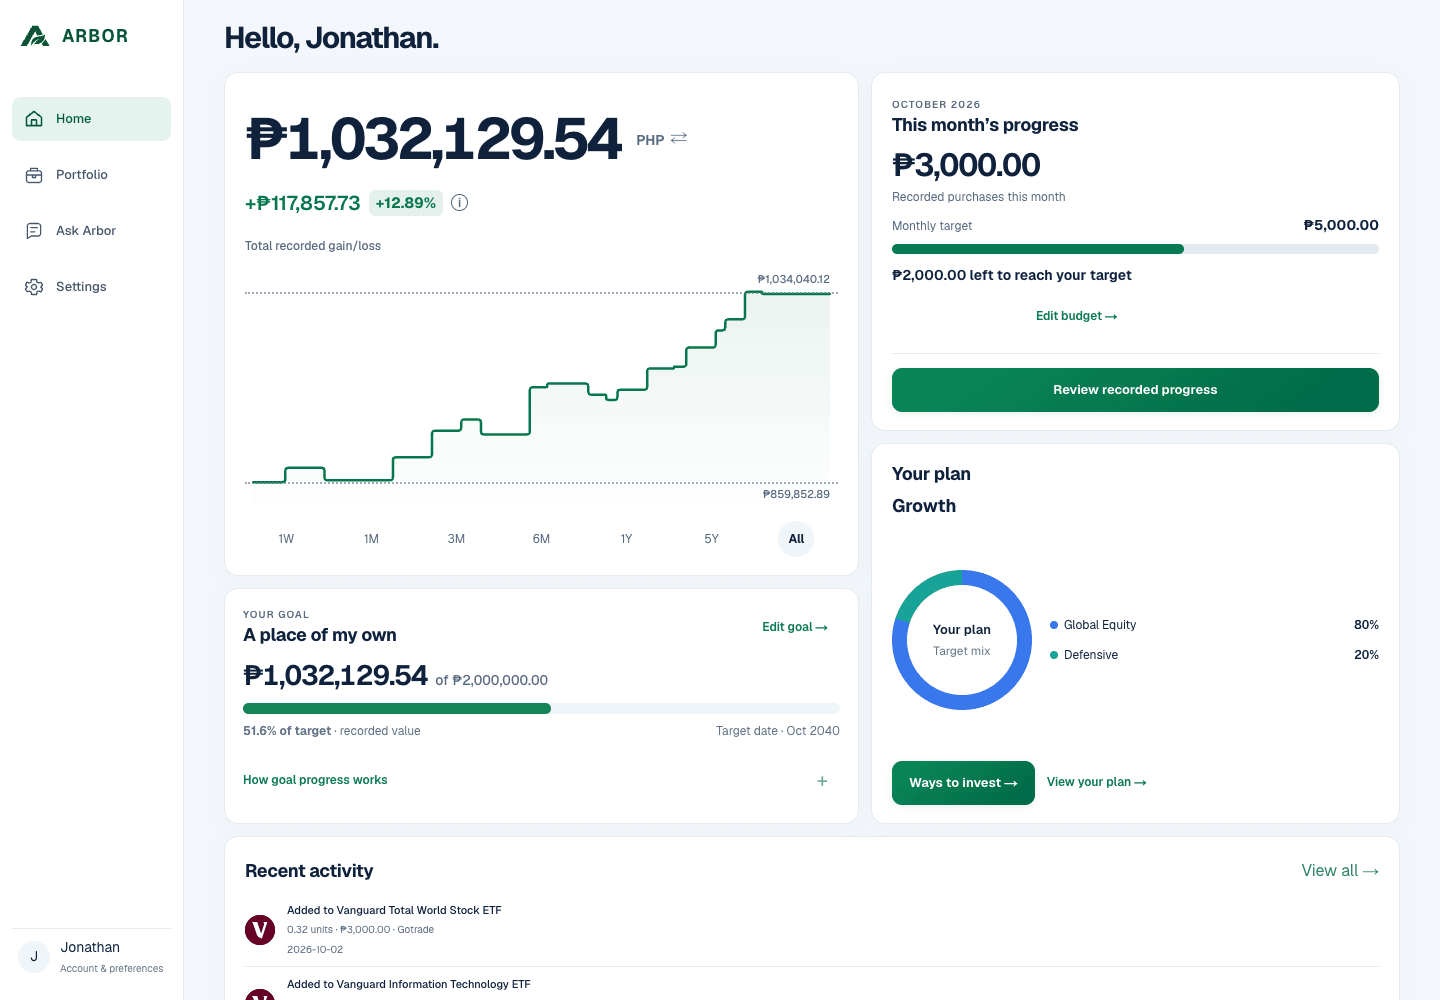Image resolution: width=1440 pixels, height=1000 pixels.
Task: Click the How goal progress works link
Action: coord(315,780)
